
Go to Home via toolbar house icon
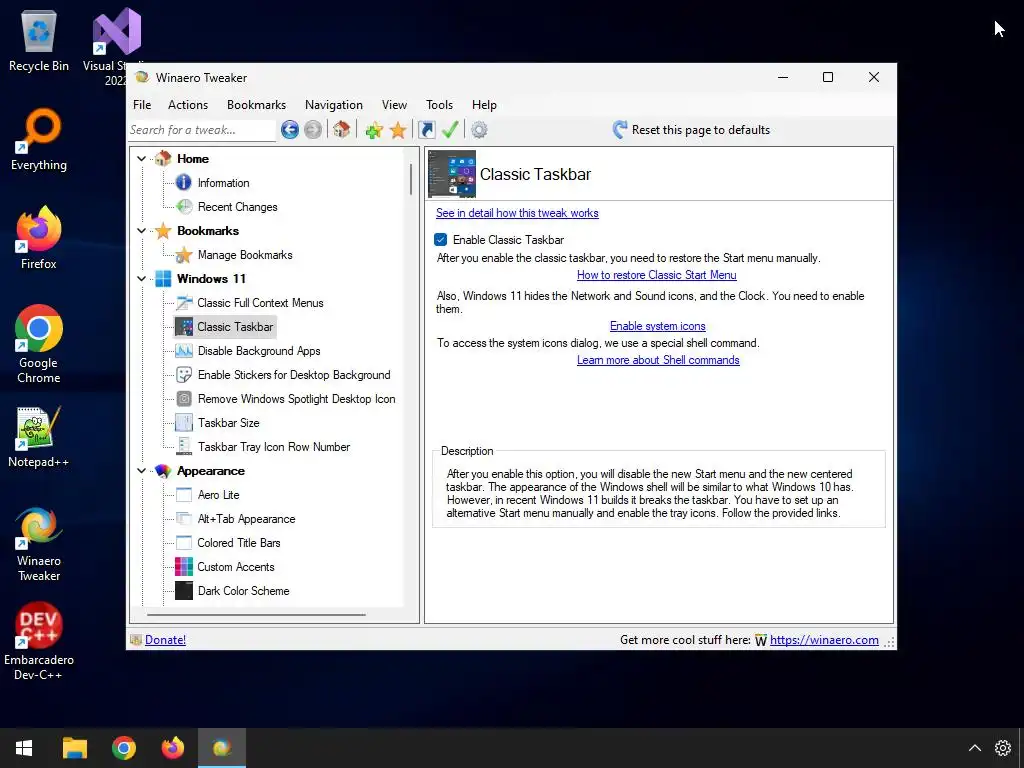point(342,129)
